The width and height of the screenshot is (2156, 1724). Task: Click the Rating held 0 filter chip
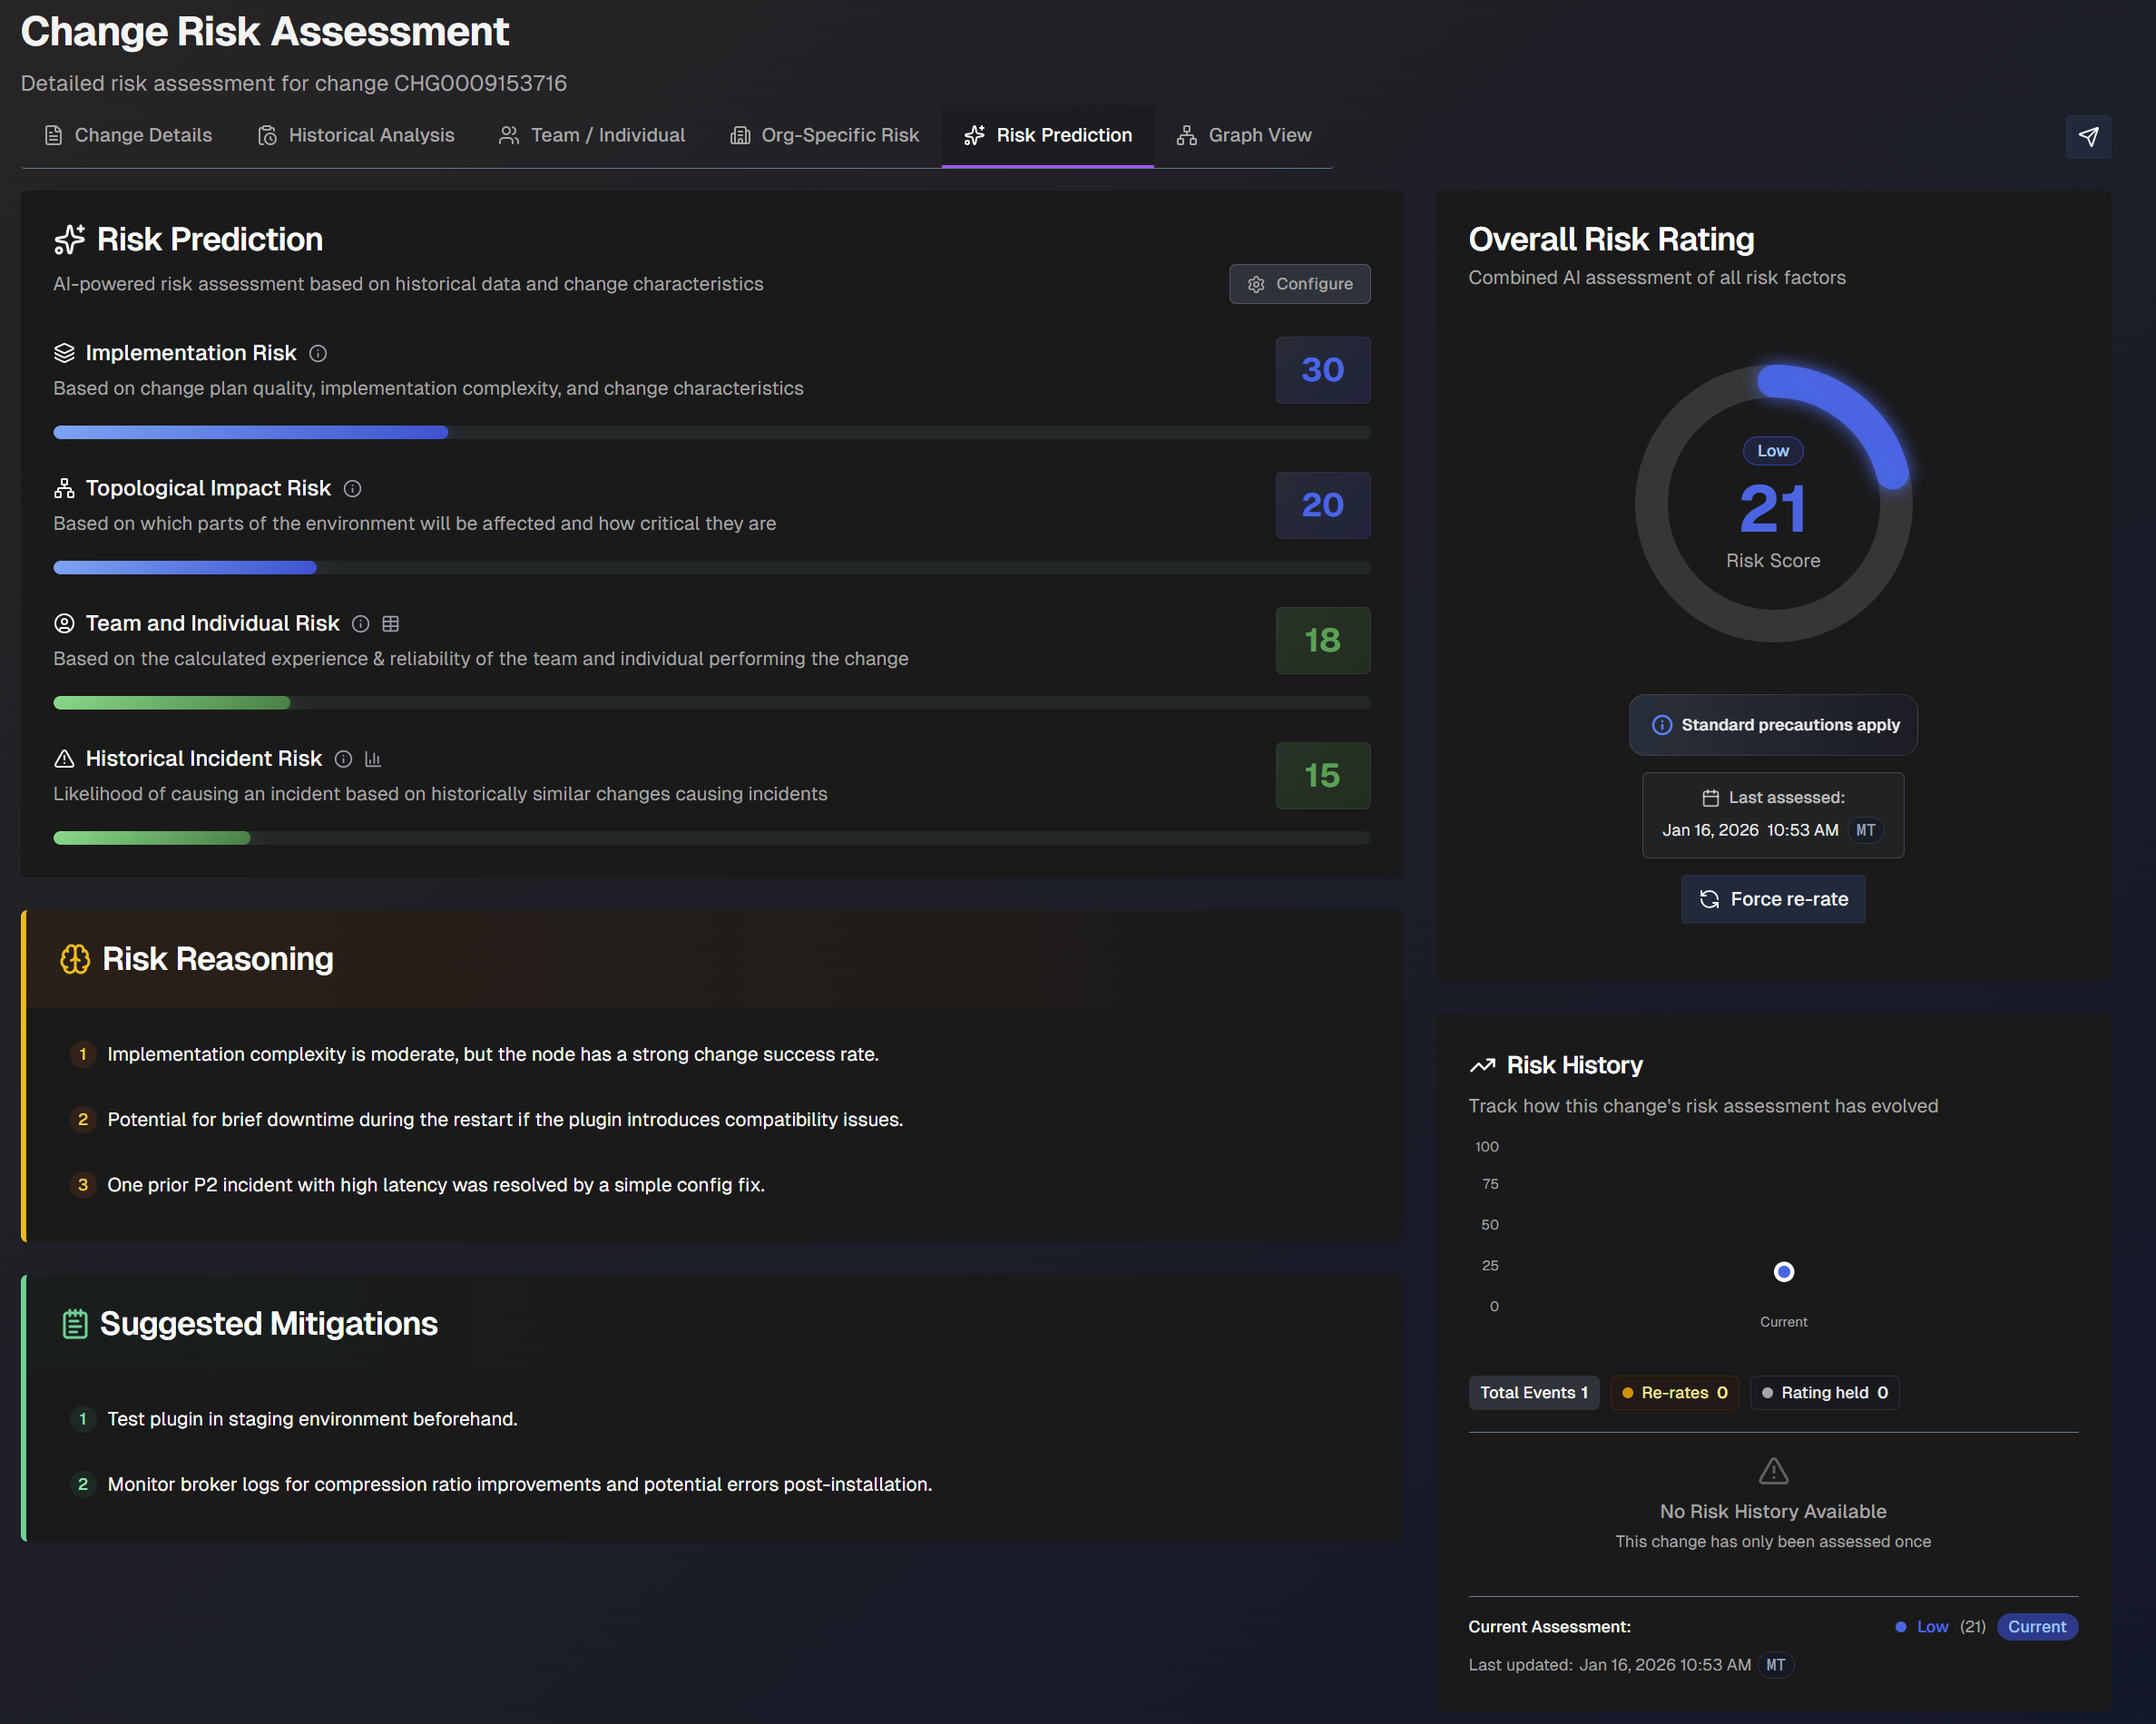1824,1393
